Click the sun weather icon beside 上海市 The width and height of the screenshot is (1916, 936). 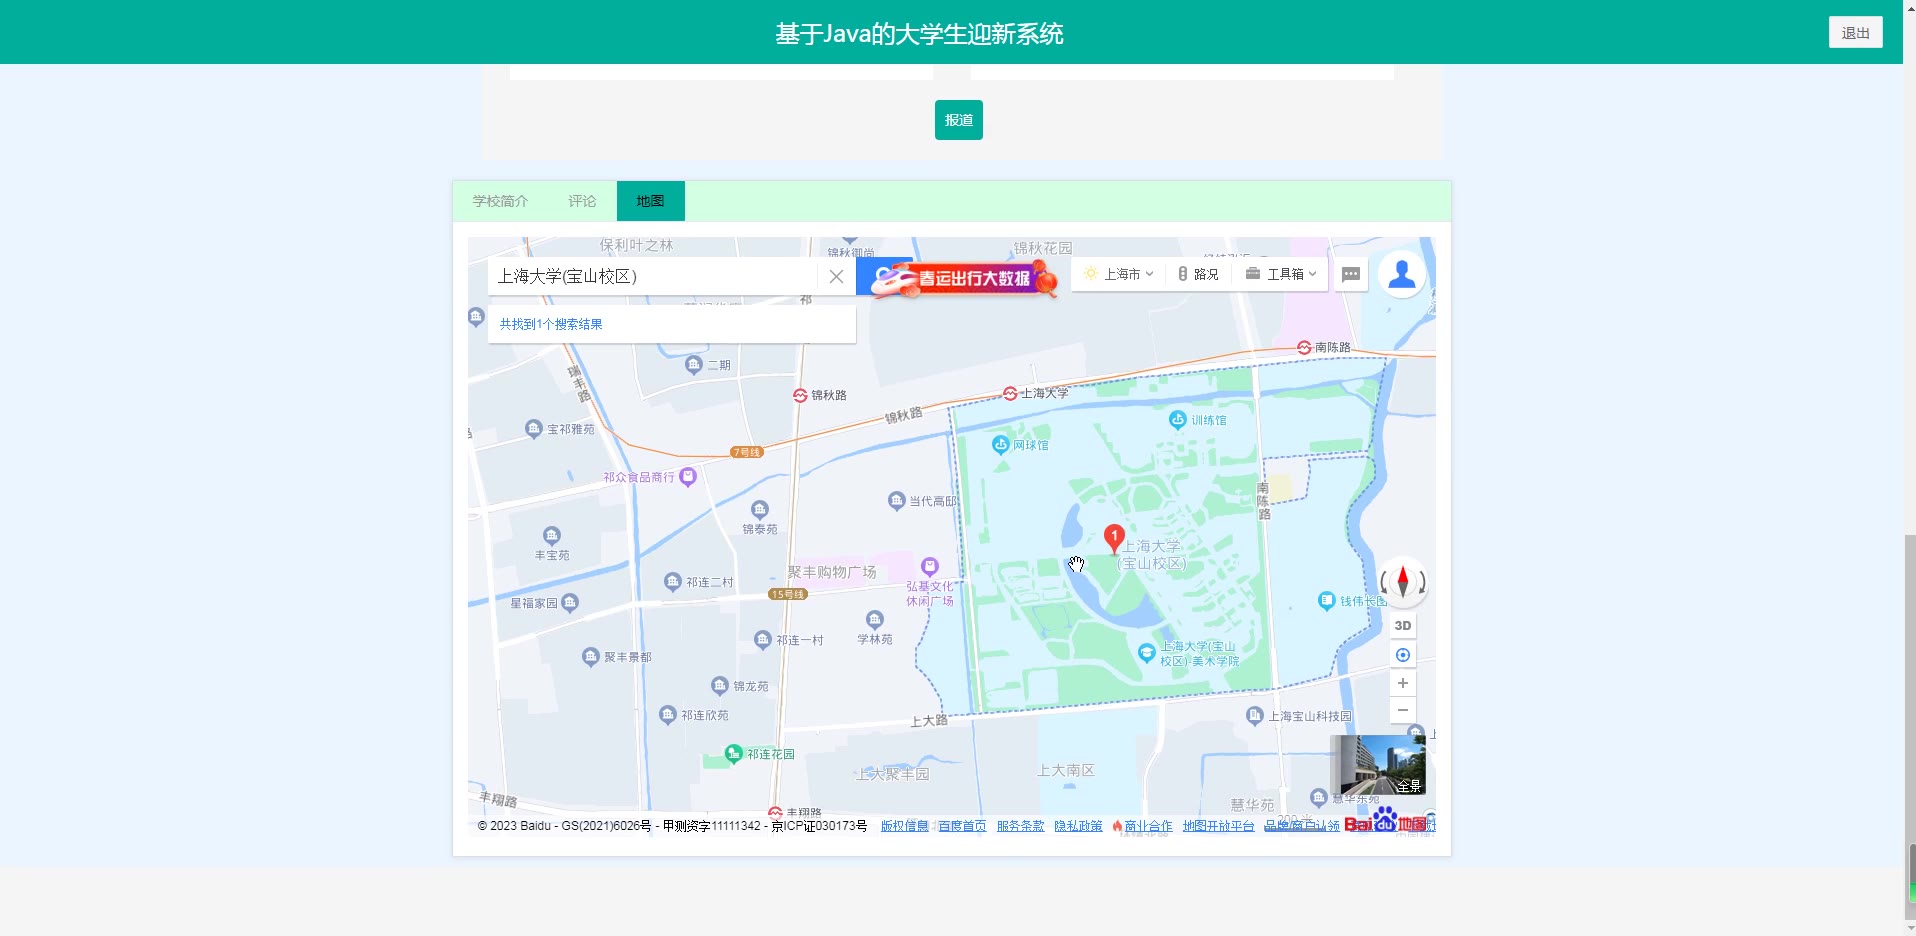pos(1090,273)
